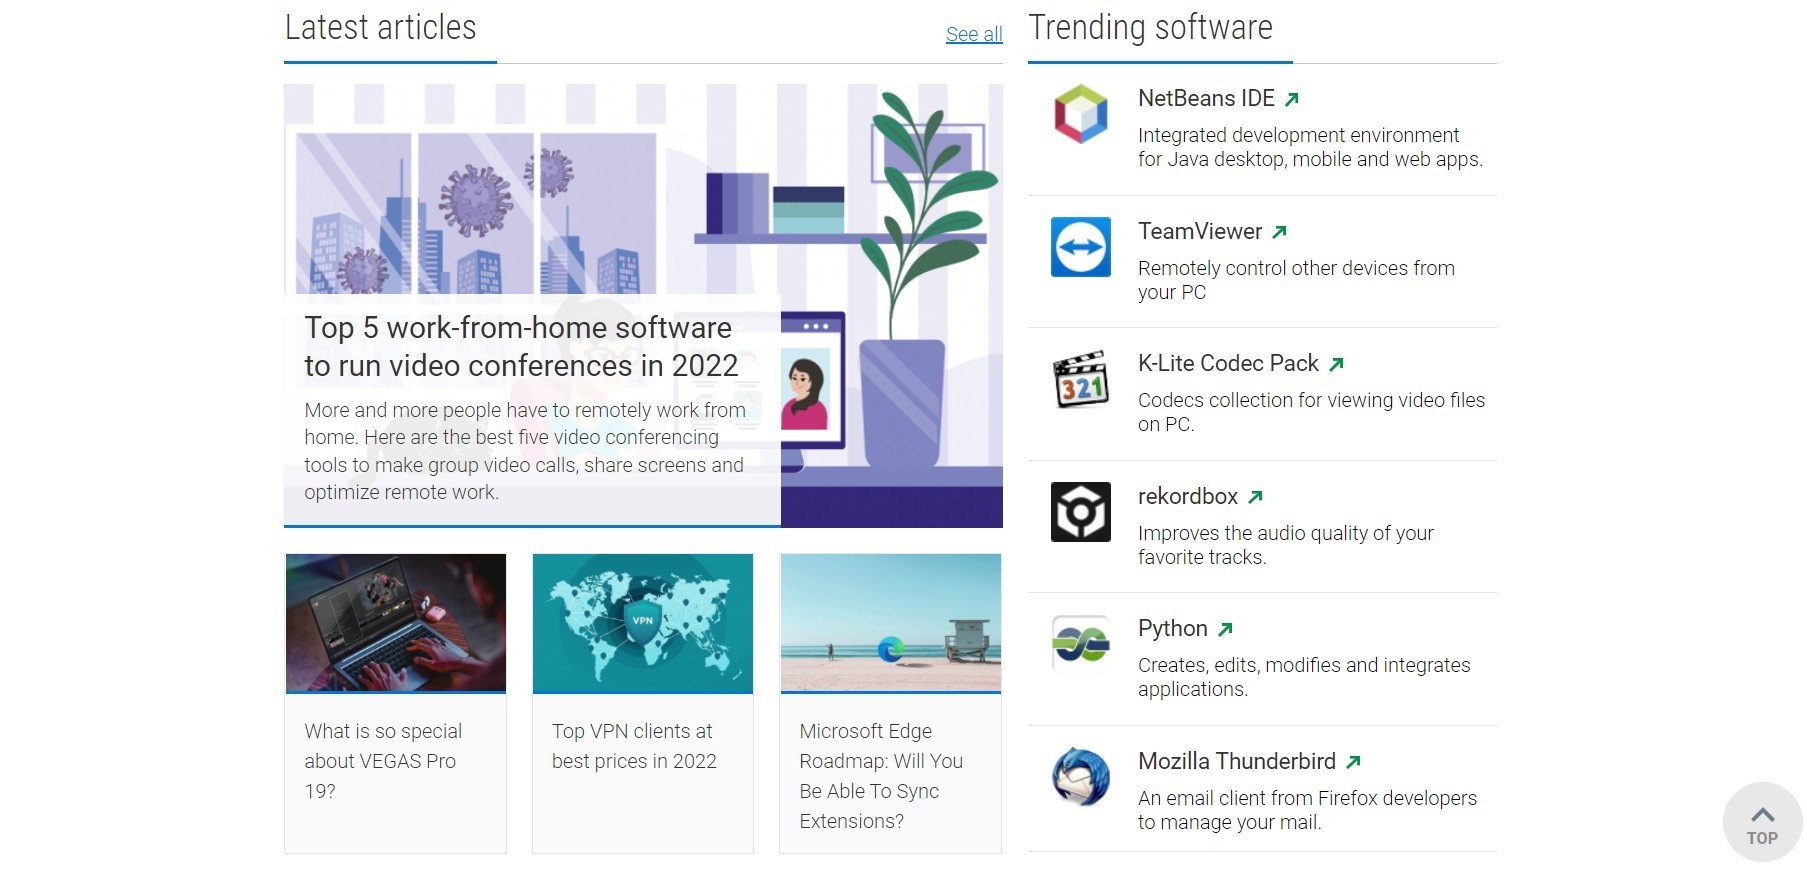Click the green arrow next to K-Lite Codec Pack
This screenshot has height=875, width=1807.
(1336, 364)
